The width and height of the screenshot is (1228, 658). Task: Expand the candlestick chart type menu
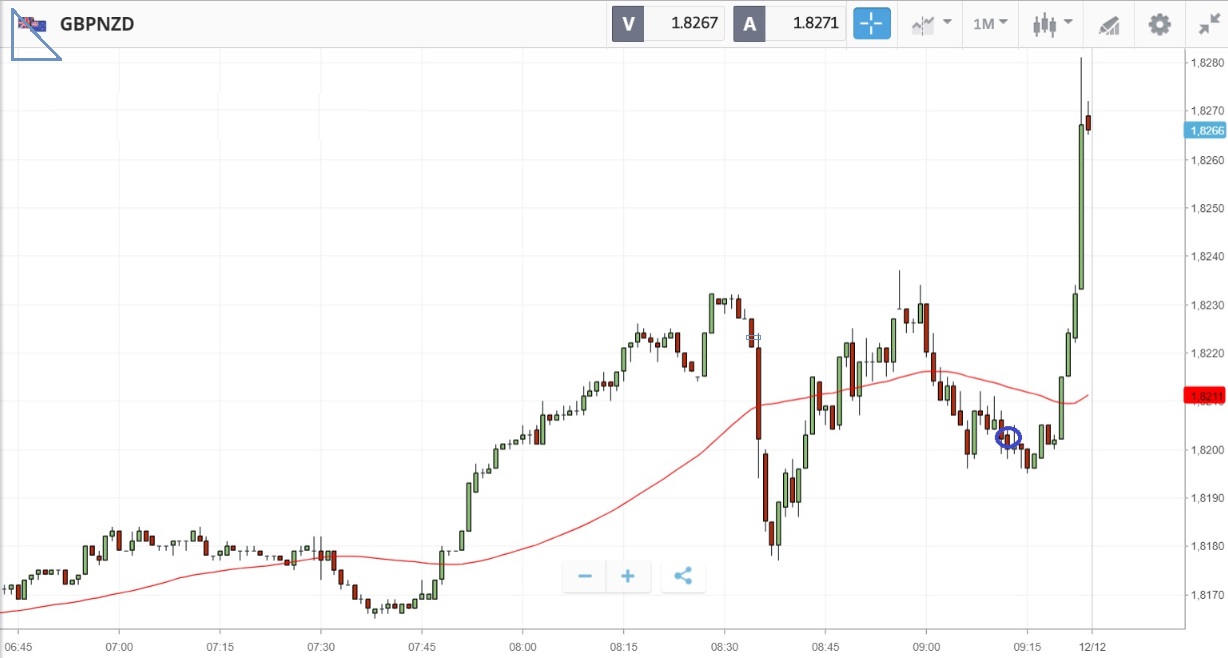1053,23
